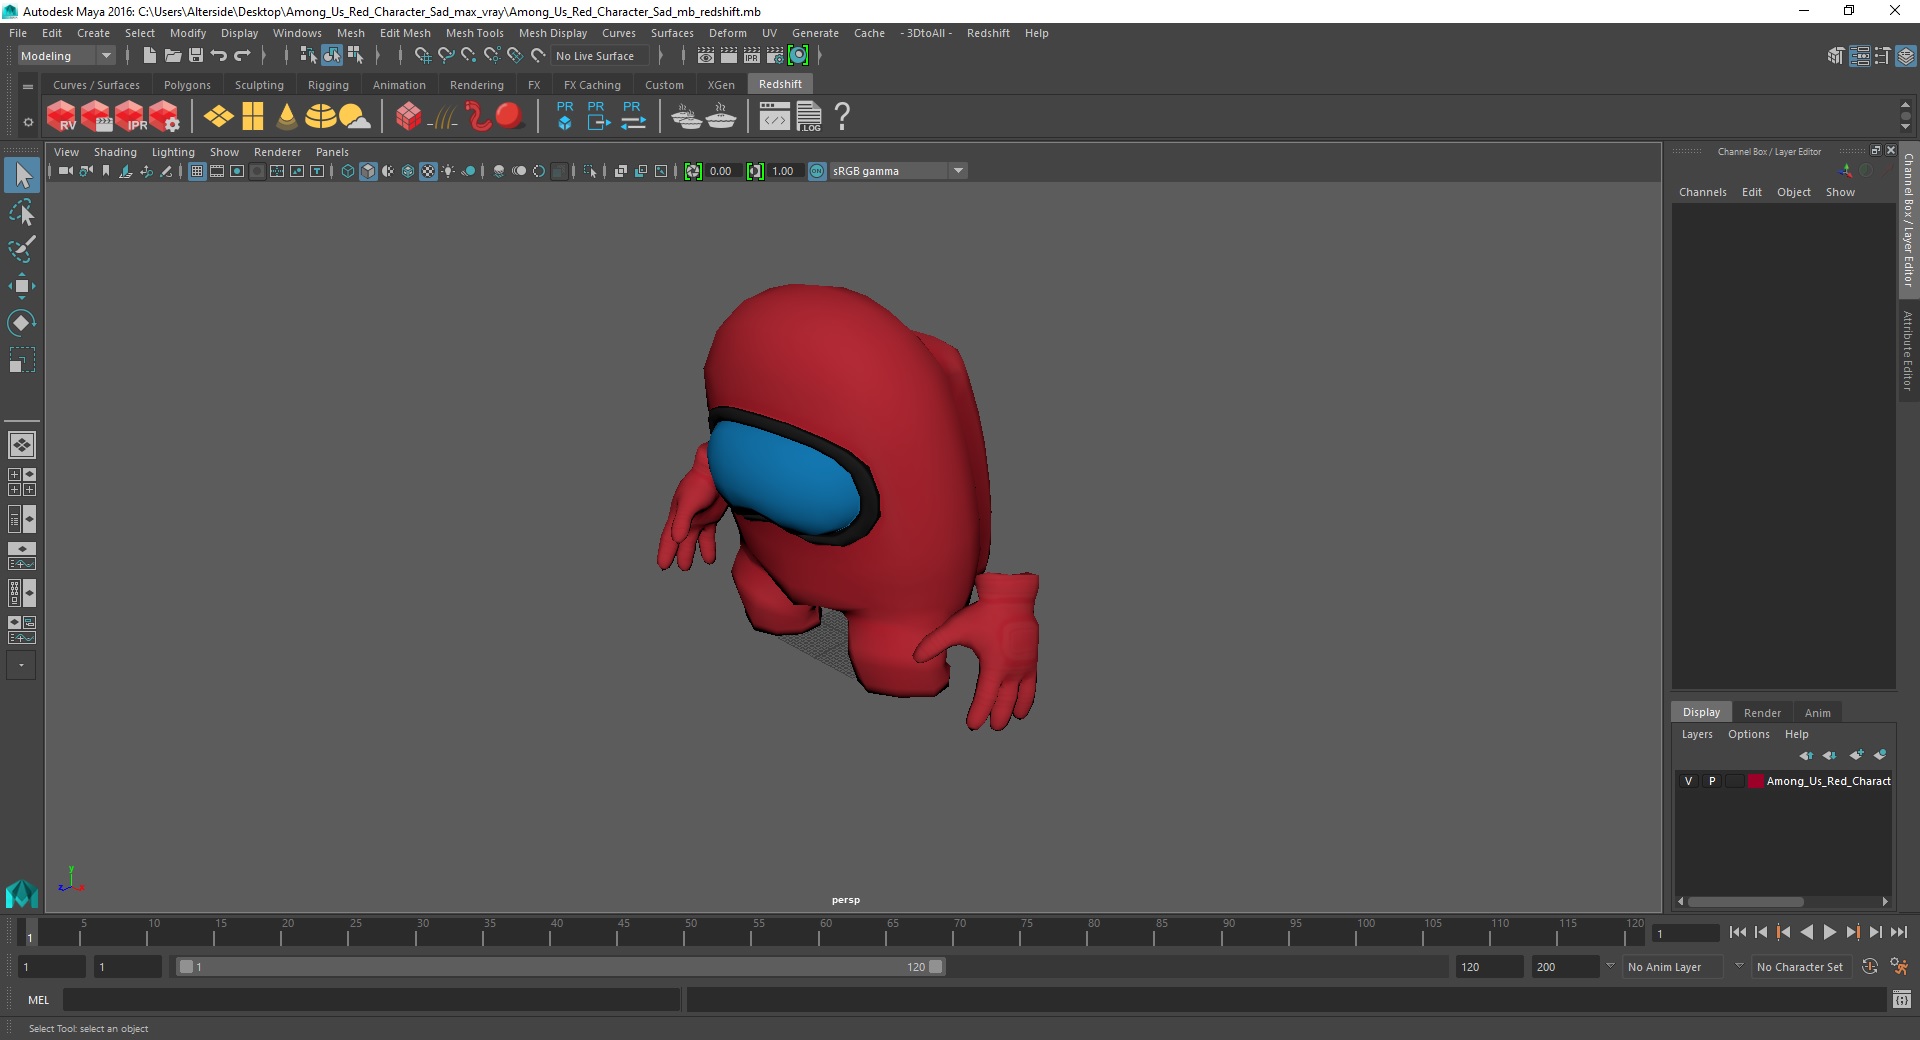Toggle wireframe on shaded viewport button
Image resolution: width=1920 pixels, height=1040 pixels.
[x=408, y=171]
